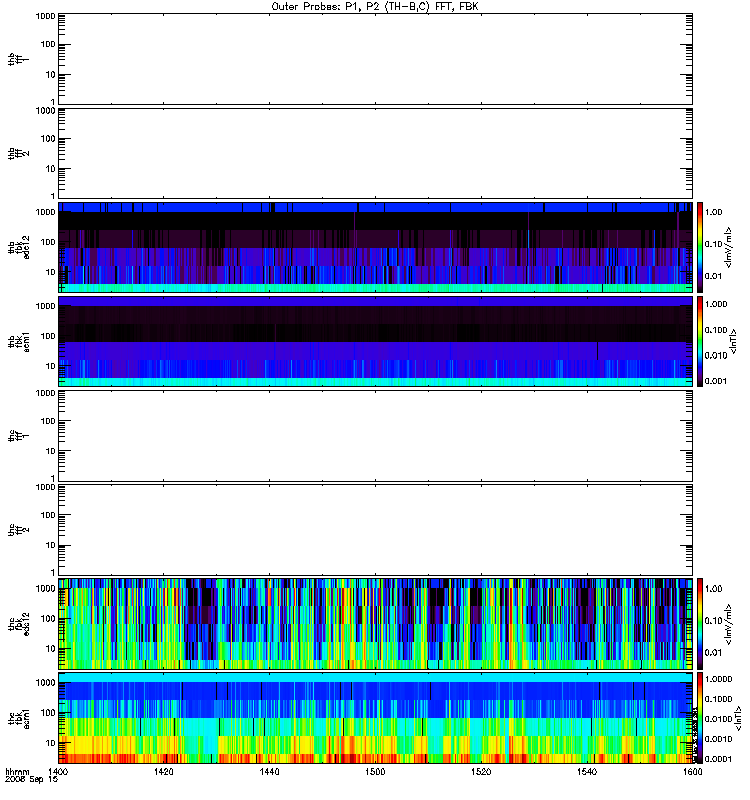Click the thb fbk edc12 color bar
The height and width of the screenshot is (800, 750).
pos(700,247)
